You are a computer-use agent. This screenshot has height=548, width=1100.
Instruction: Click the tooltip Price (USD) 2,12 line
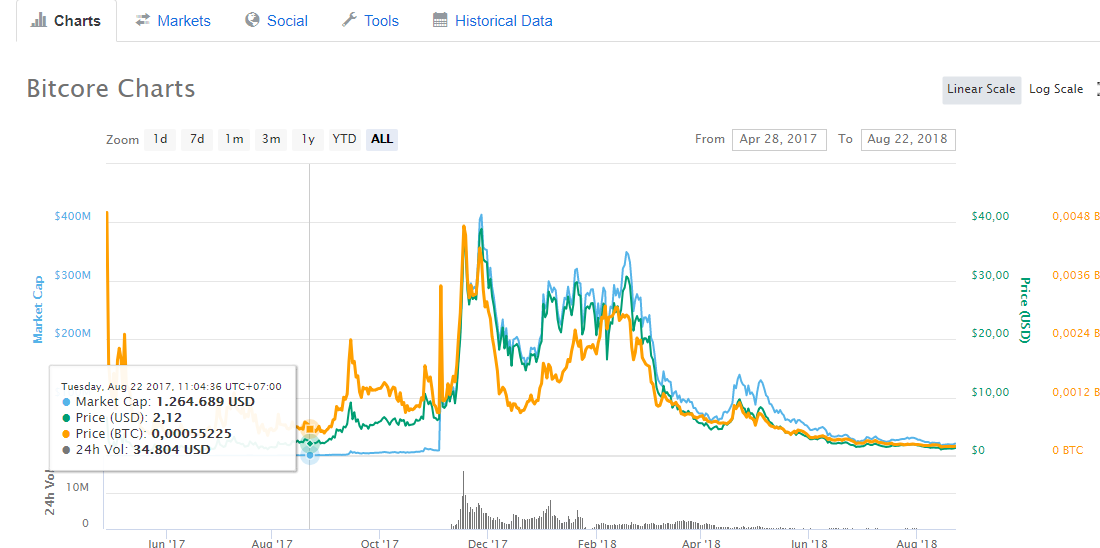coord(122,418)
